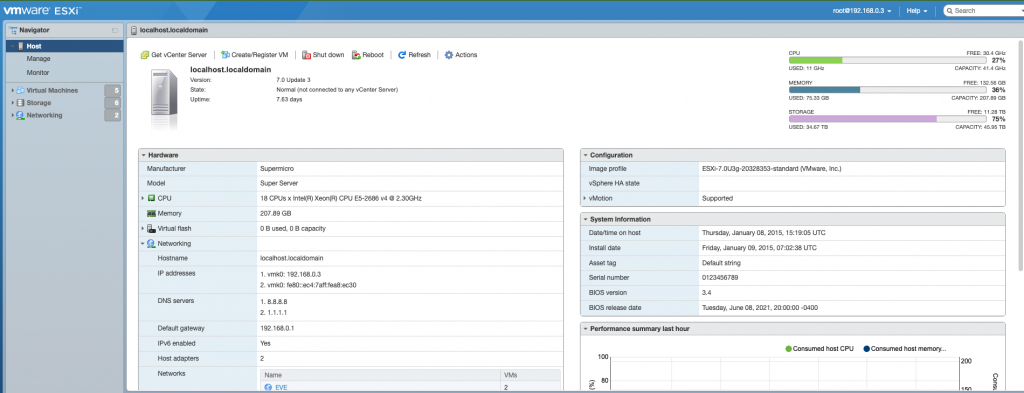The width and height of the screenshot is (1024, 393).
Task: Minimize the Navigator panel icon
Action: (115, 30)
